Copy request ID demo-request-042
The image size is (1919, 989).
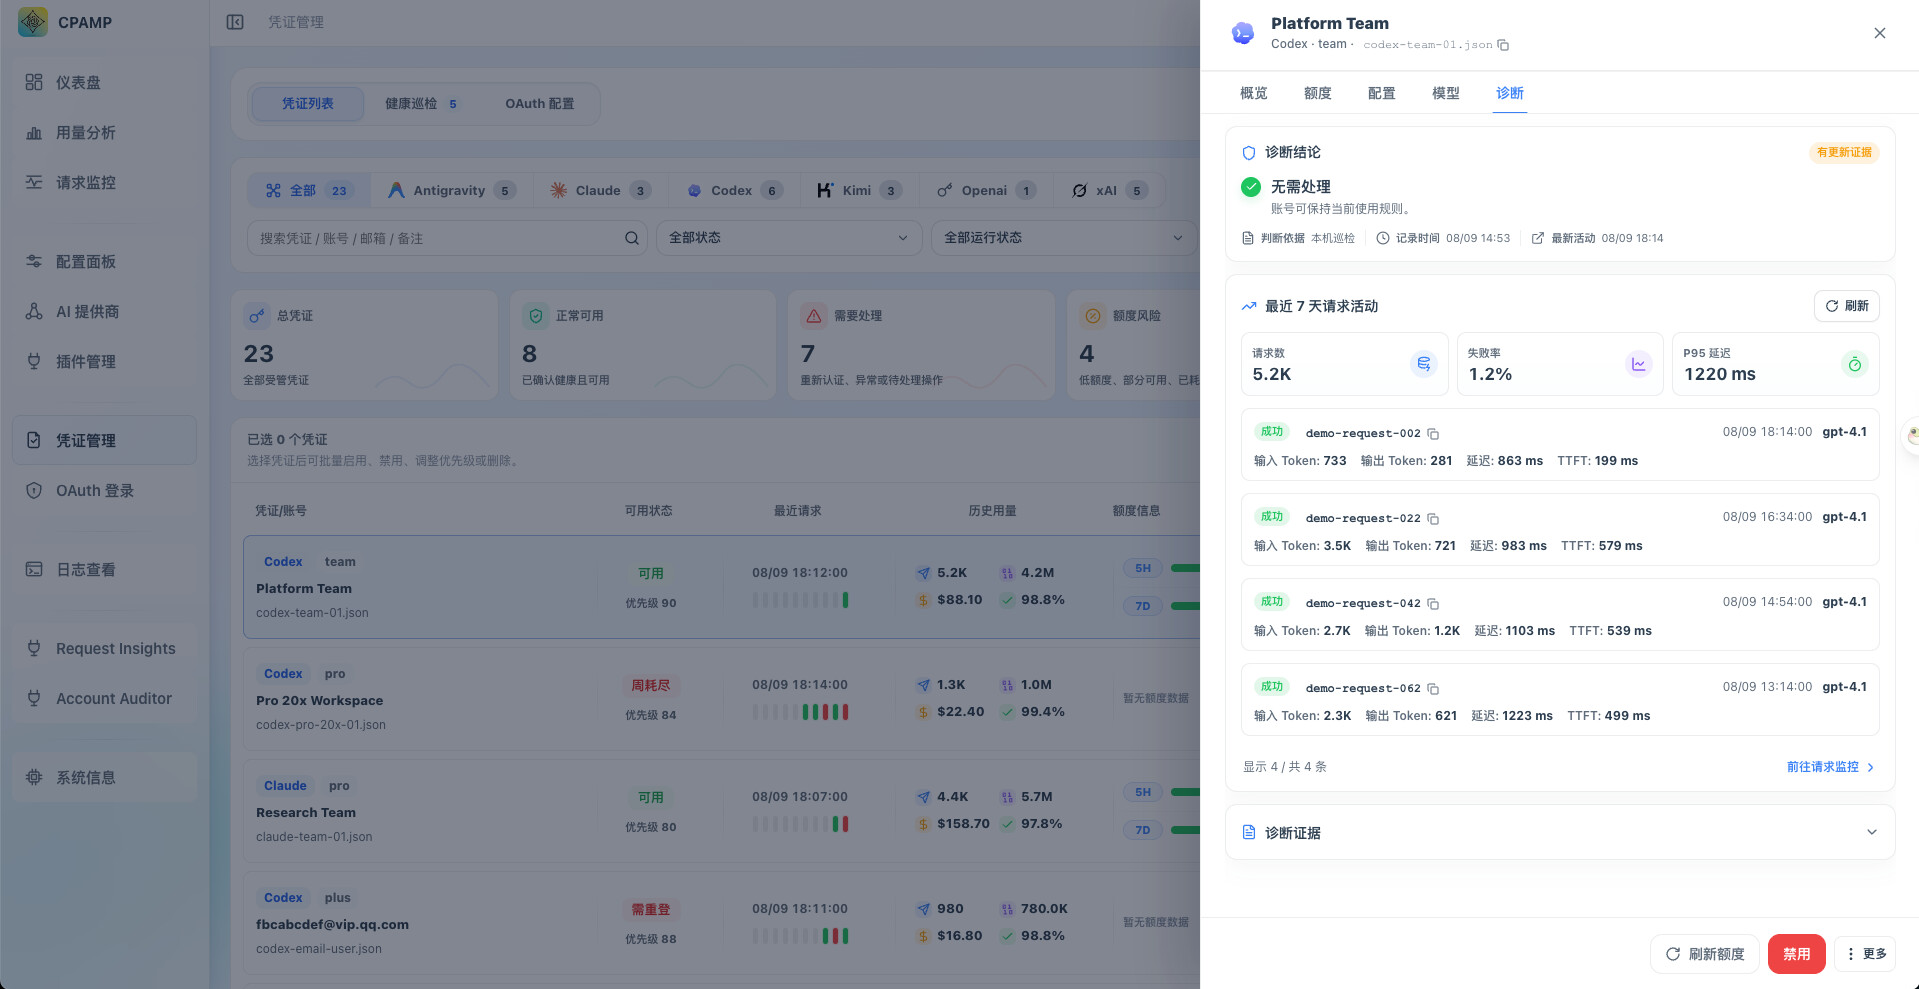[1433, 604]
